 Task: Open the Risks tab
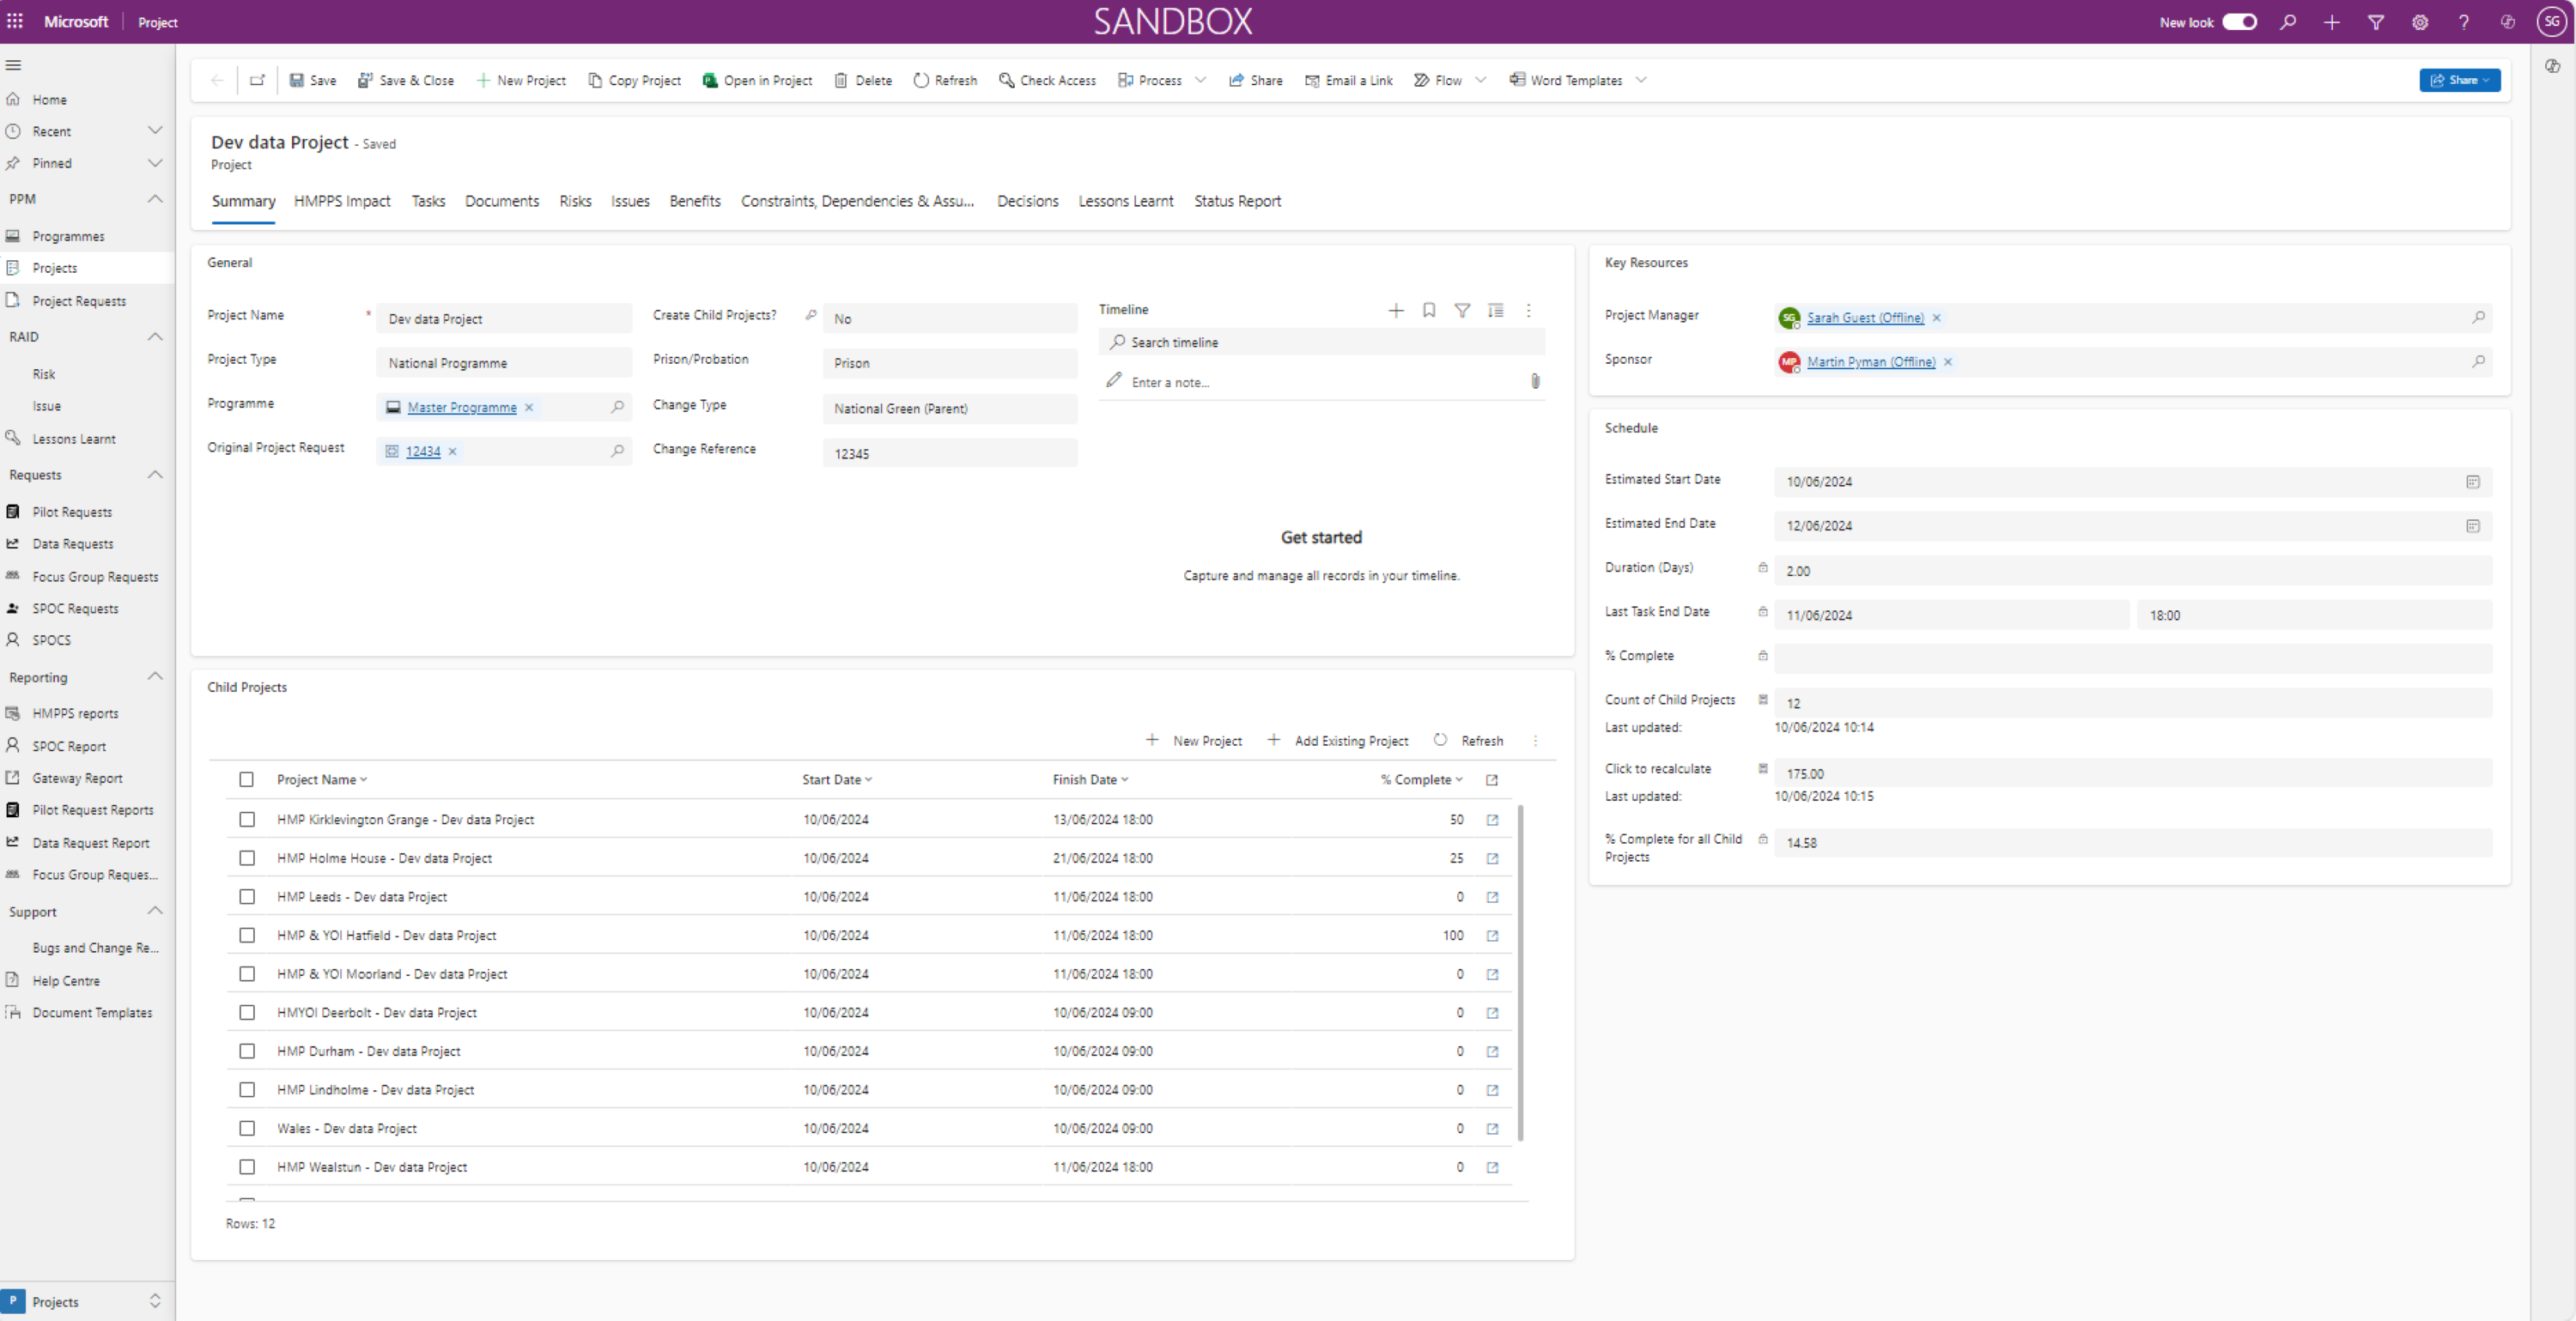tap(575, 201)
